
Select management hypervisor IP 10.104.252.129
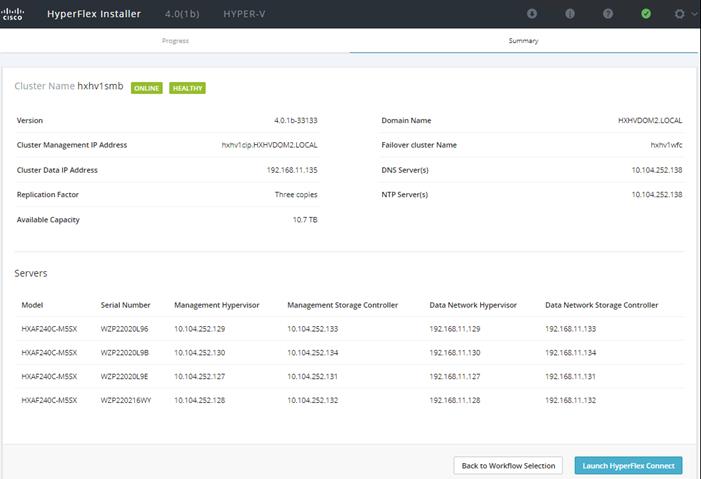pyautogui.click(x=199, y=329)
